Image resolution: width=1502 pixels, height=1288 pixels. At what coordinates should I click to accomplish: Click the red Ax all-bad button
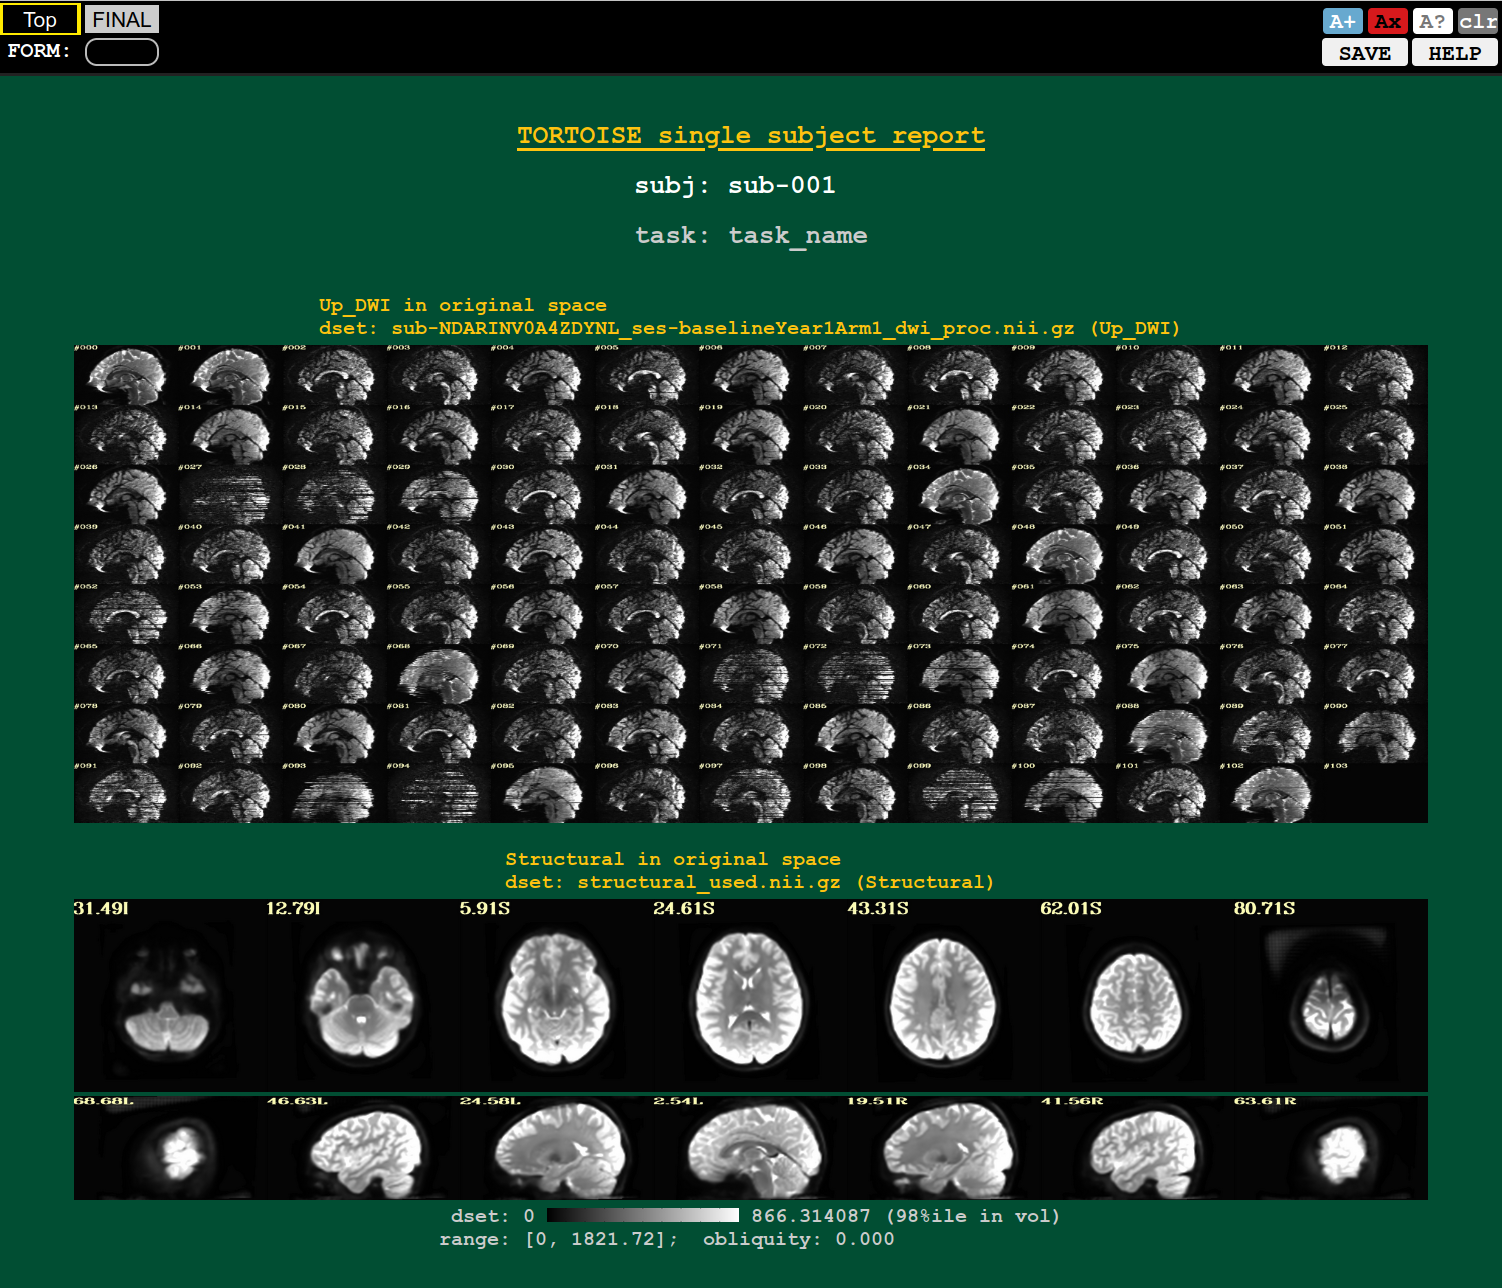(x=1387, y=21)
